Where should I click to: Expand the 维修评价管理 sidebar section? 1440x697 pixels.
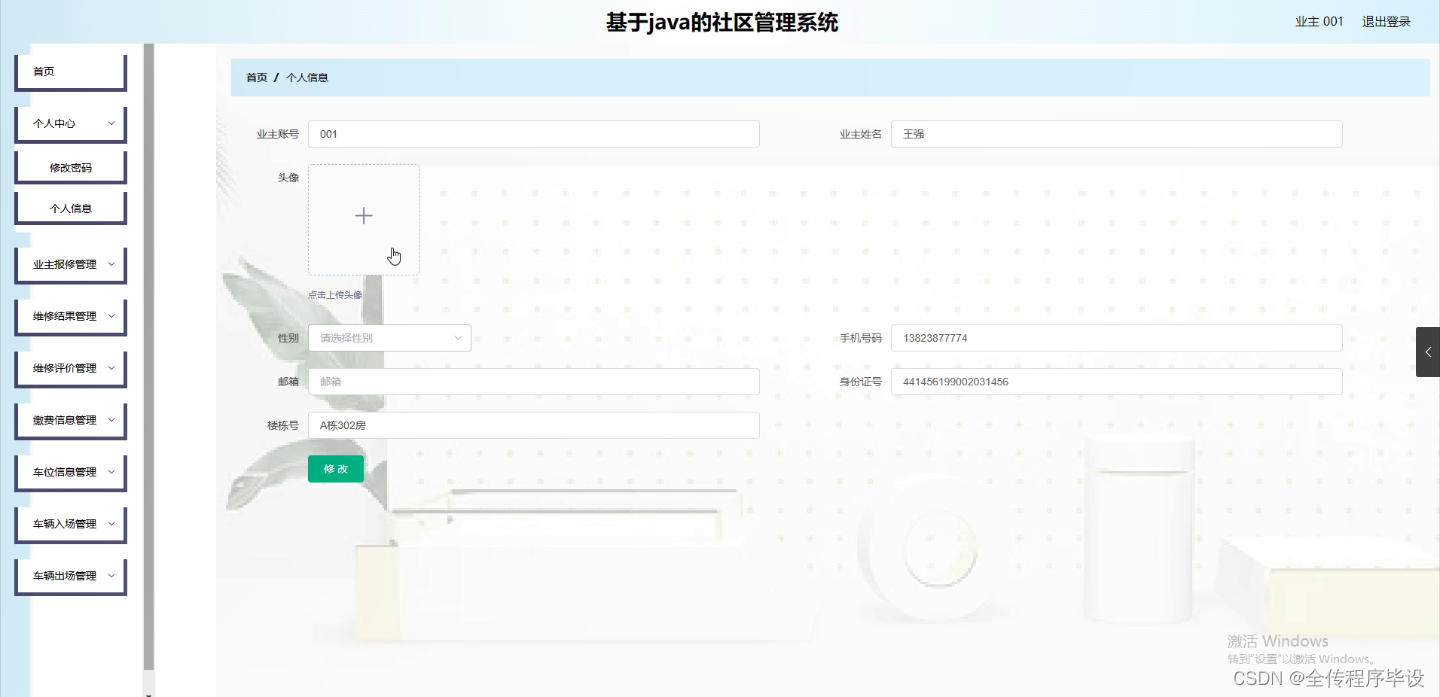tap(70, 368)
